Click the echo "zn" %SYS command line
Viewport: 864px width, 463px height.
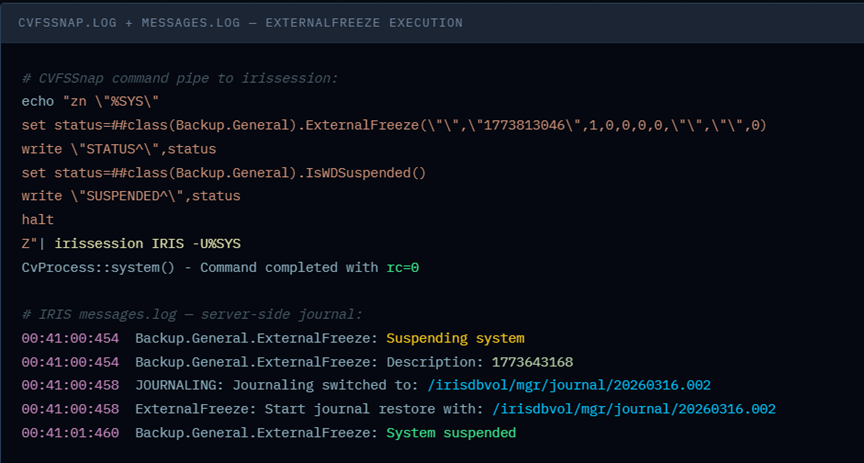(x=91, y=101)
